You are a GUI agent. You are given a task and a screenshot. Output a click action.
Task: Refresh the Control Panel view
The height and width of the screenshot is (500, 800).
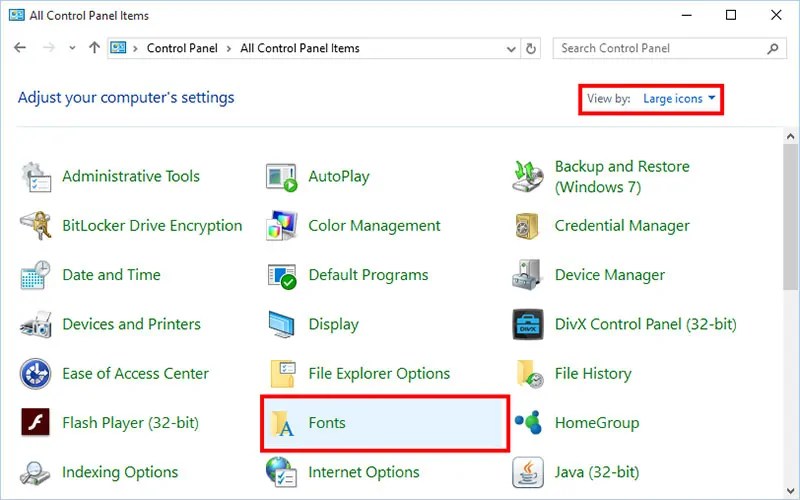531,48
